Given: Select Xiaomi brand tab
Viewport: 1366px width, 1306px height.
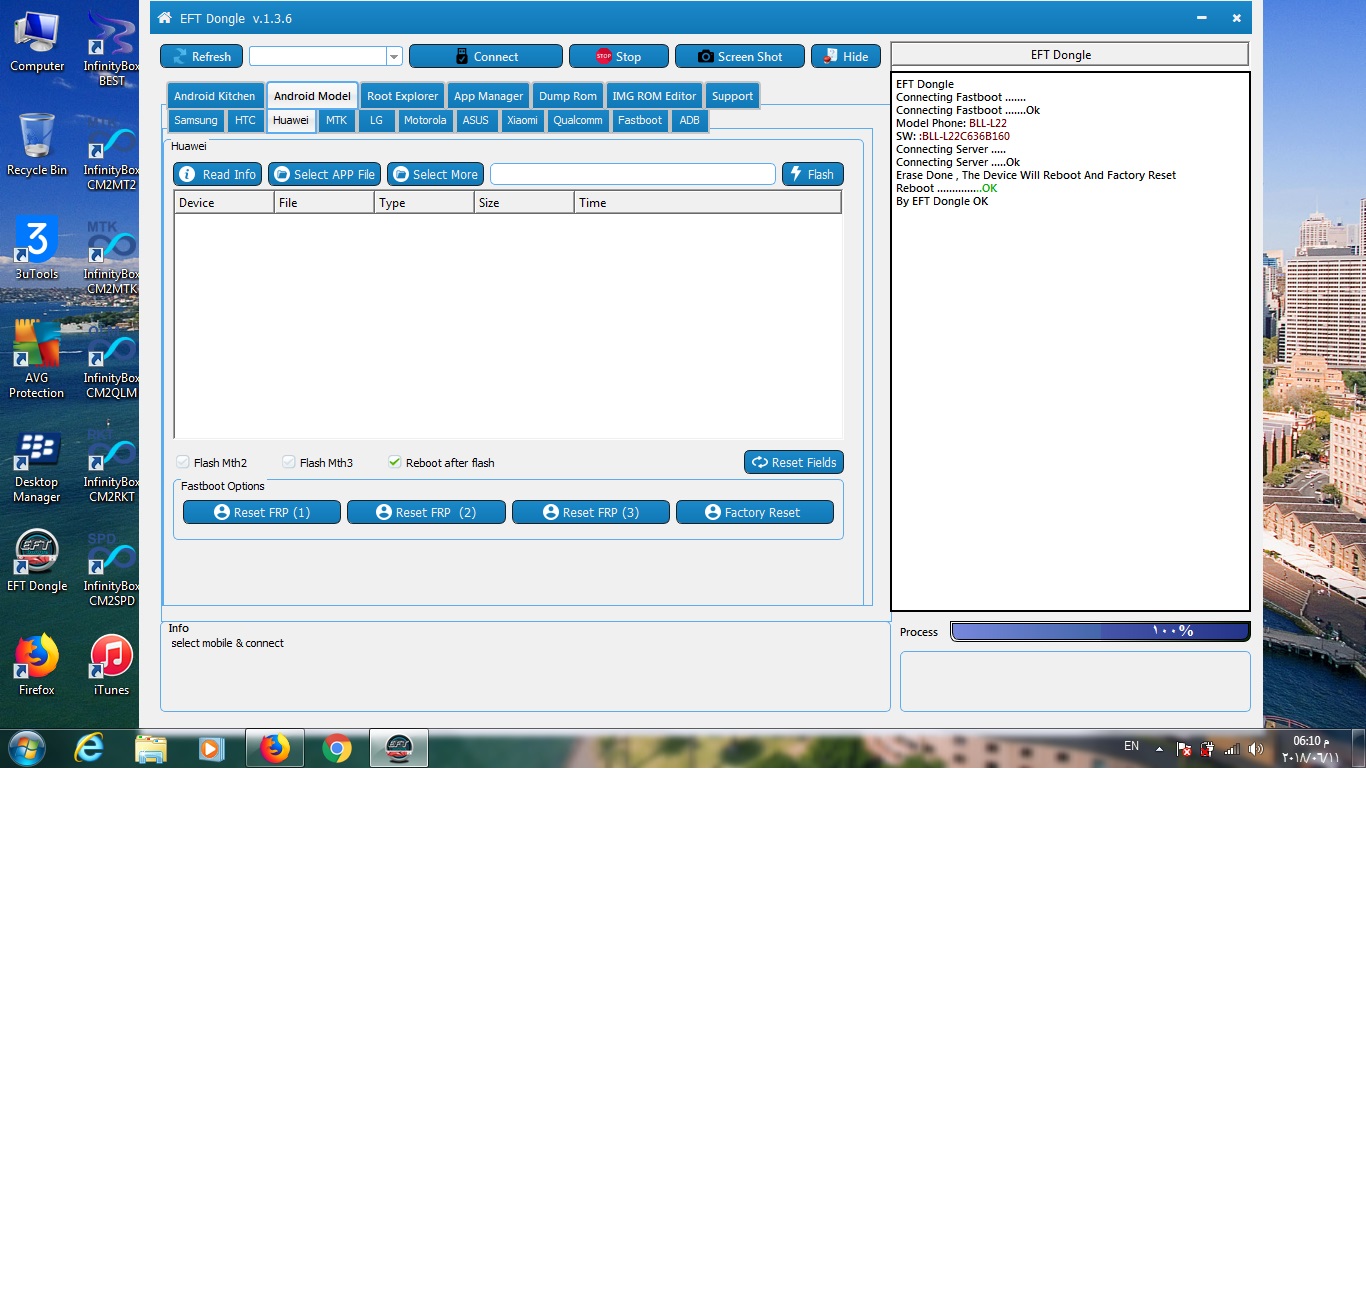Looking at the screenshot, I should 522,120.
